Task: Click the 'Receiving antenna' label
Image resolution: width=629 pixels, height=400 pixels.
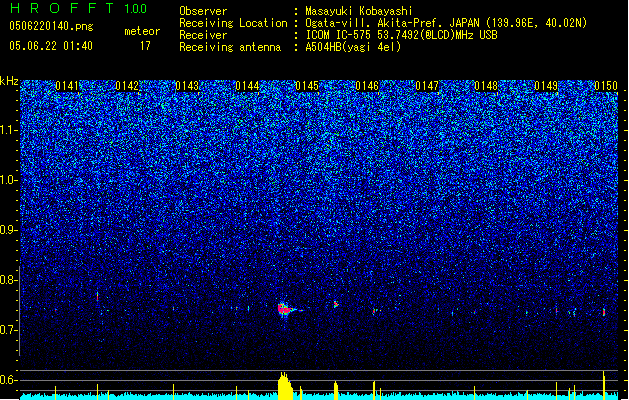Action: [230, 47]
